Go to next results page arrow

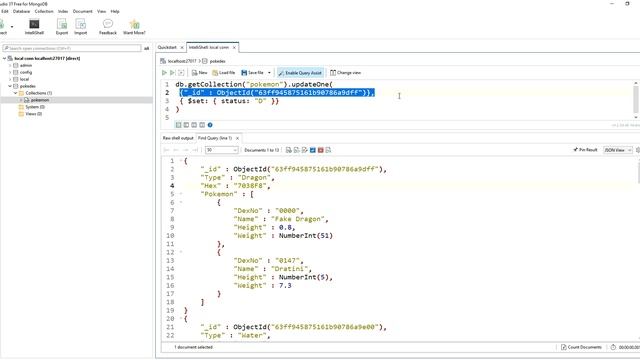[x=185, y=150]
